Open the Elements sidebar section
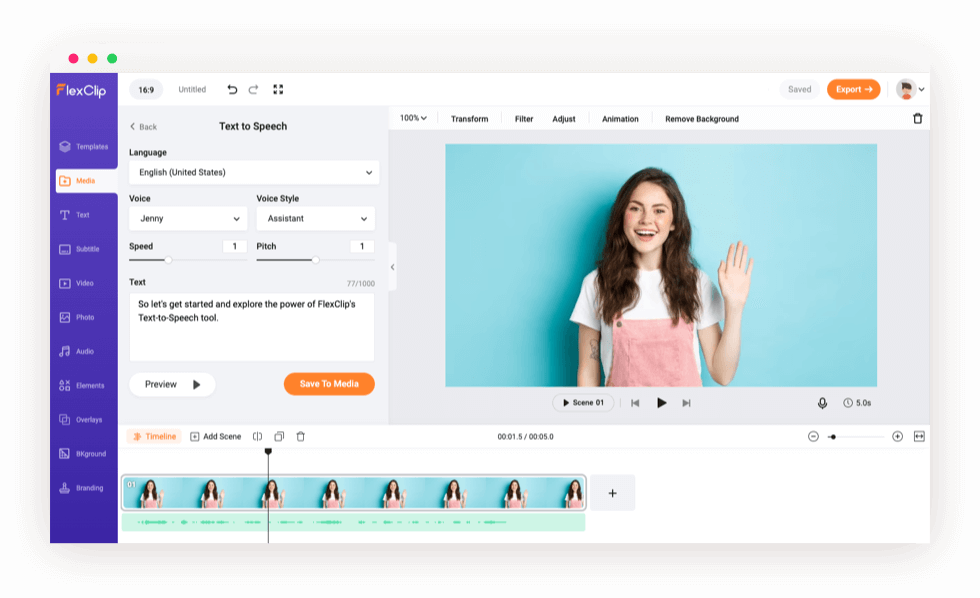The width and height of the screenshot is (980, 598). coord(82,386)
